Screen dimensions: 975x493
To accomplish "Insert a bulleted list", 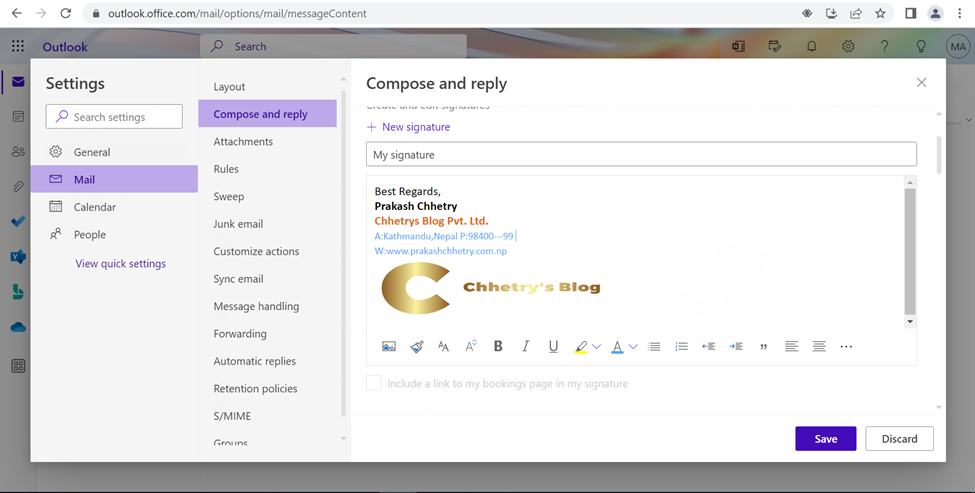I will pyautogui.click(x=654, y=346).
